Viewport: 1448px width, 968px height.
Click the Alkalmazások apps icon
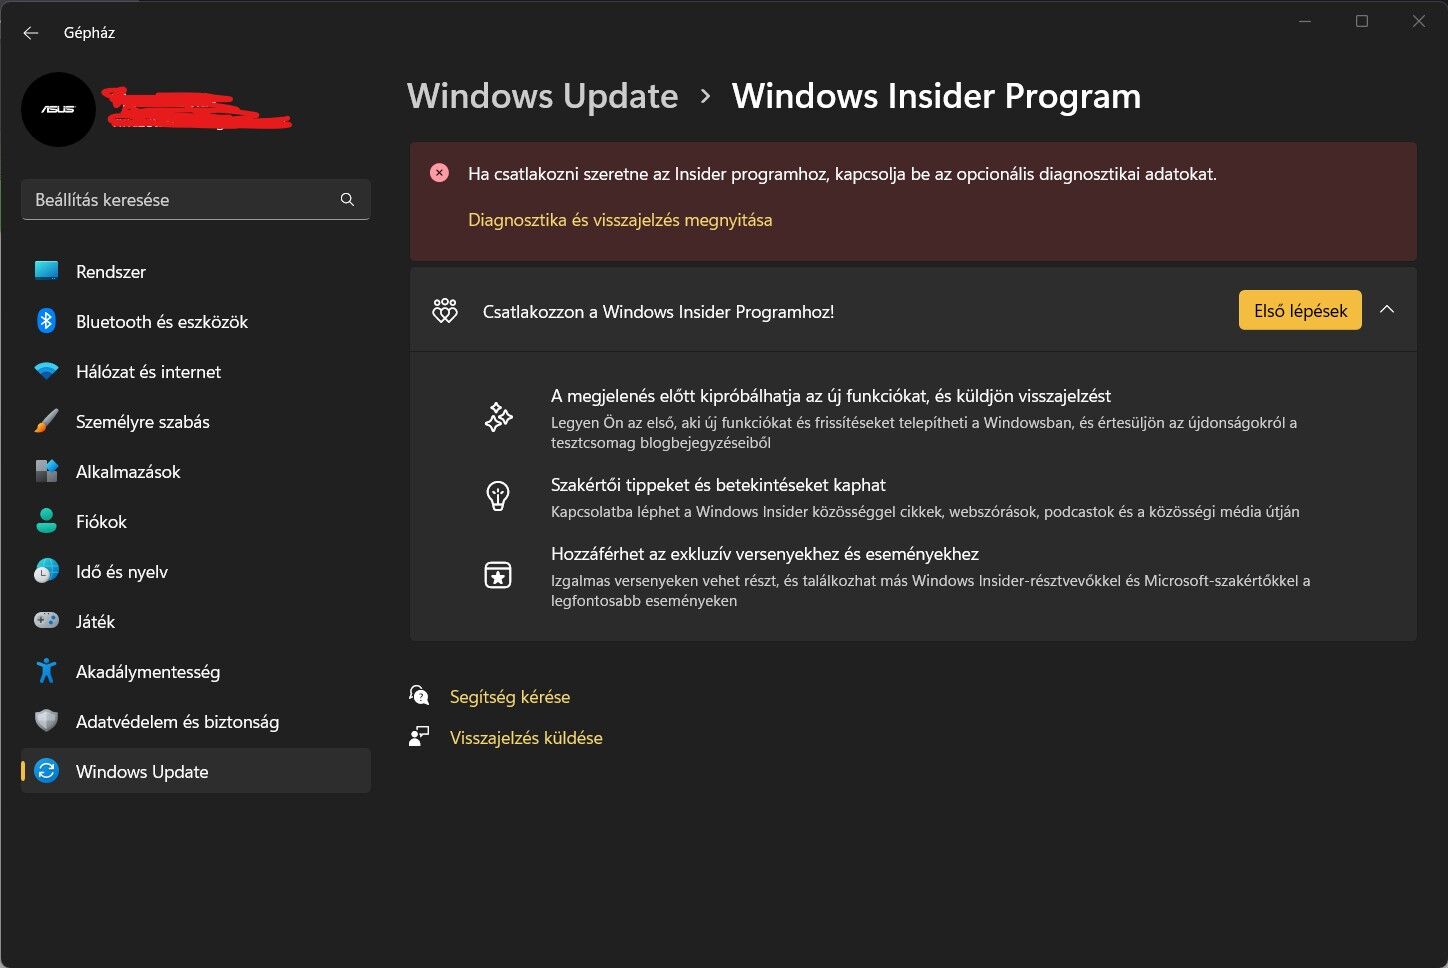pyautogui.click(x=46, y=471)
